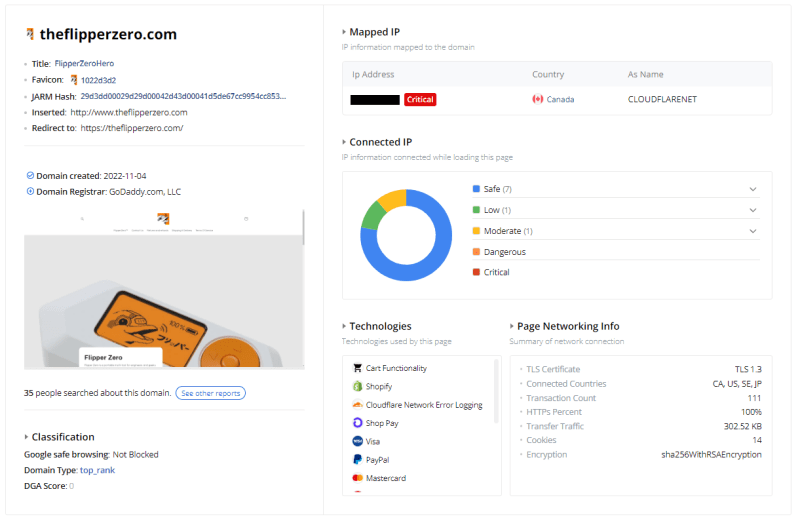Click the Cloudflare Network Error Logging icon
The width and height of the screenshot is (800, 523).
358,405
